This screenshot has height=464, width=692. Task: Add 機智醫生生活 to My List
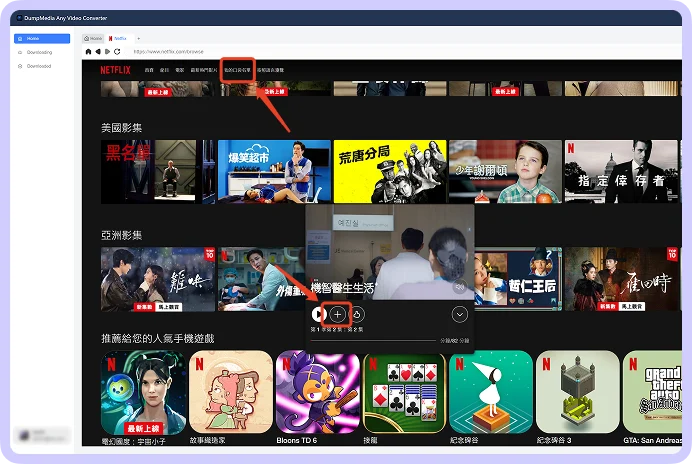(338, 314)
